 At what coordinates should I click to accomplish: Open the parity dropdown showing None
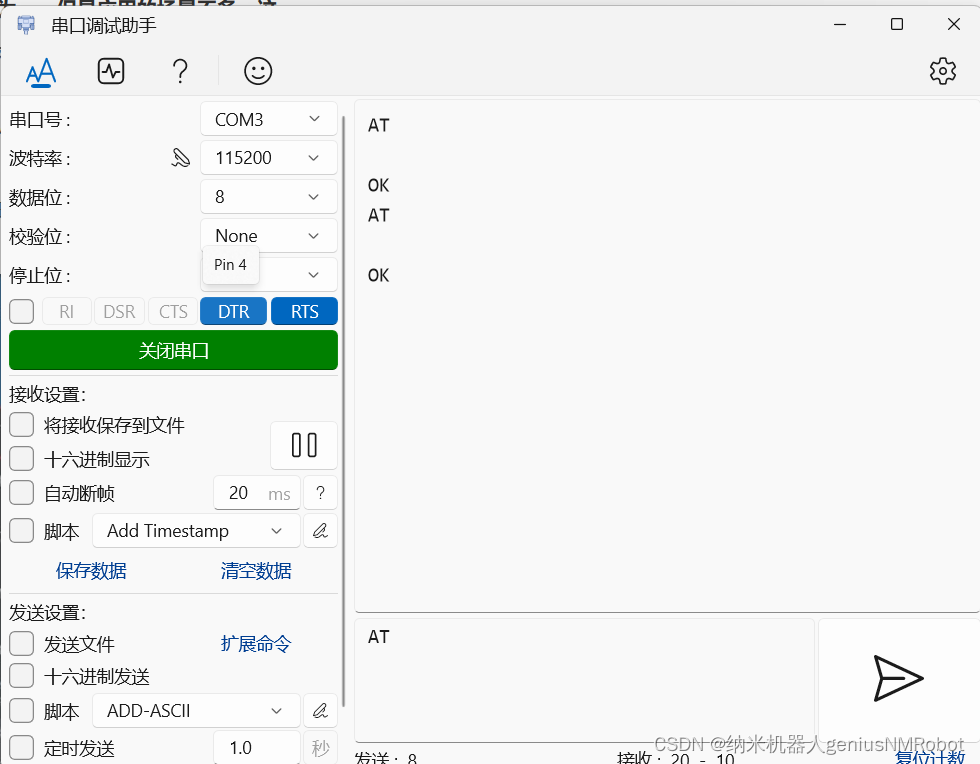269,236
